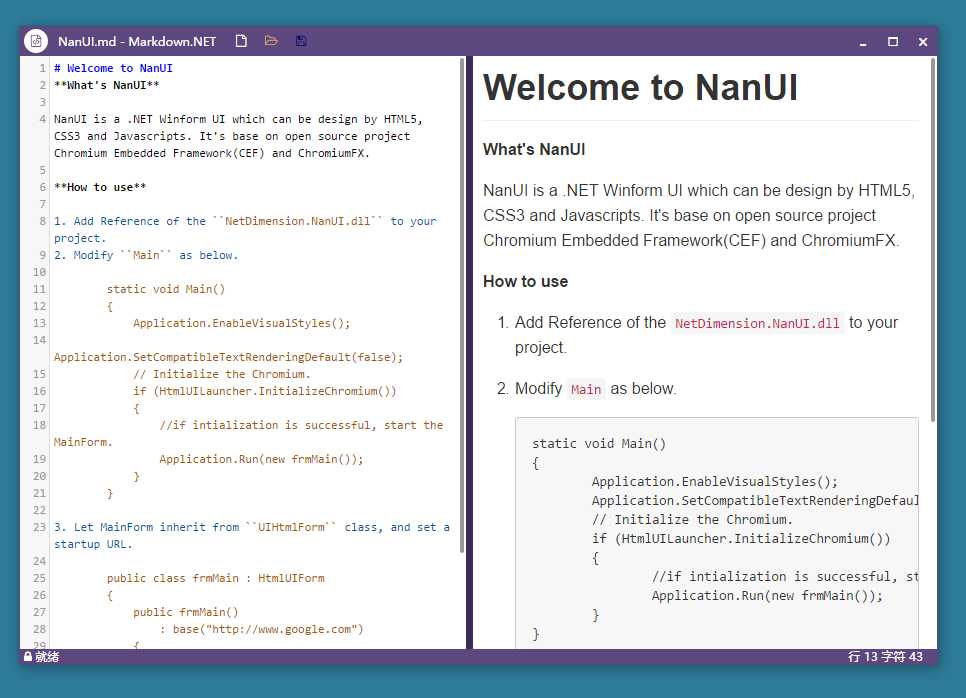The image size is (966, 698).
Task: Click 'static void Main()' in the editor pane
Action: tap(166, 289)
